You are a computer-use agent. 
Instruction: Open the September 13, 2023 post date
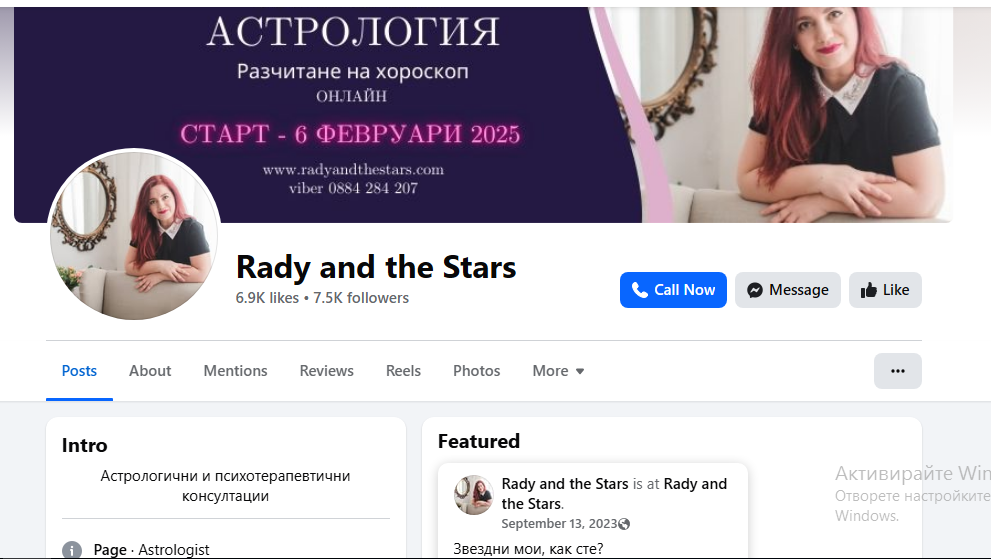[x=559, y=524]
